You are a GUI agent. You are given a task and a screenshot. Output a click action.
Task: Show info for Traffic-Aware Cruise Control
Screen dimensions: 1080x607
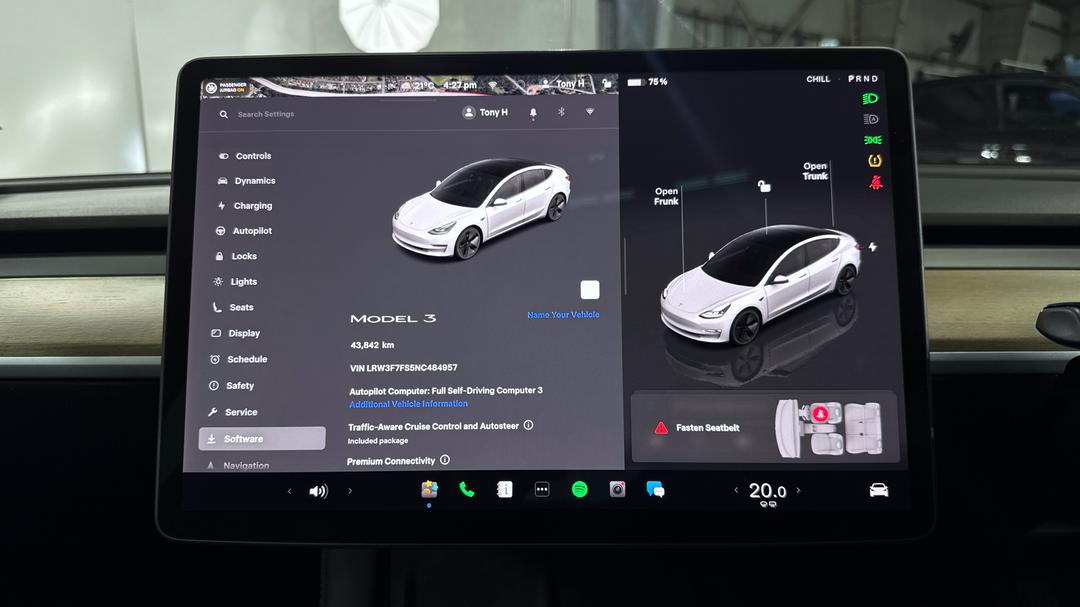[x=528, y=425]
